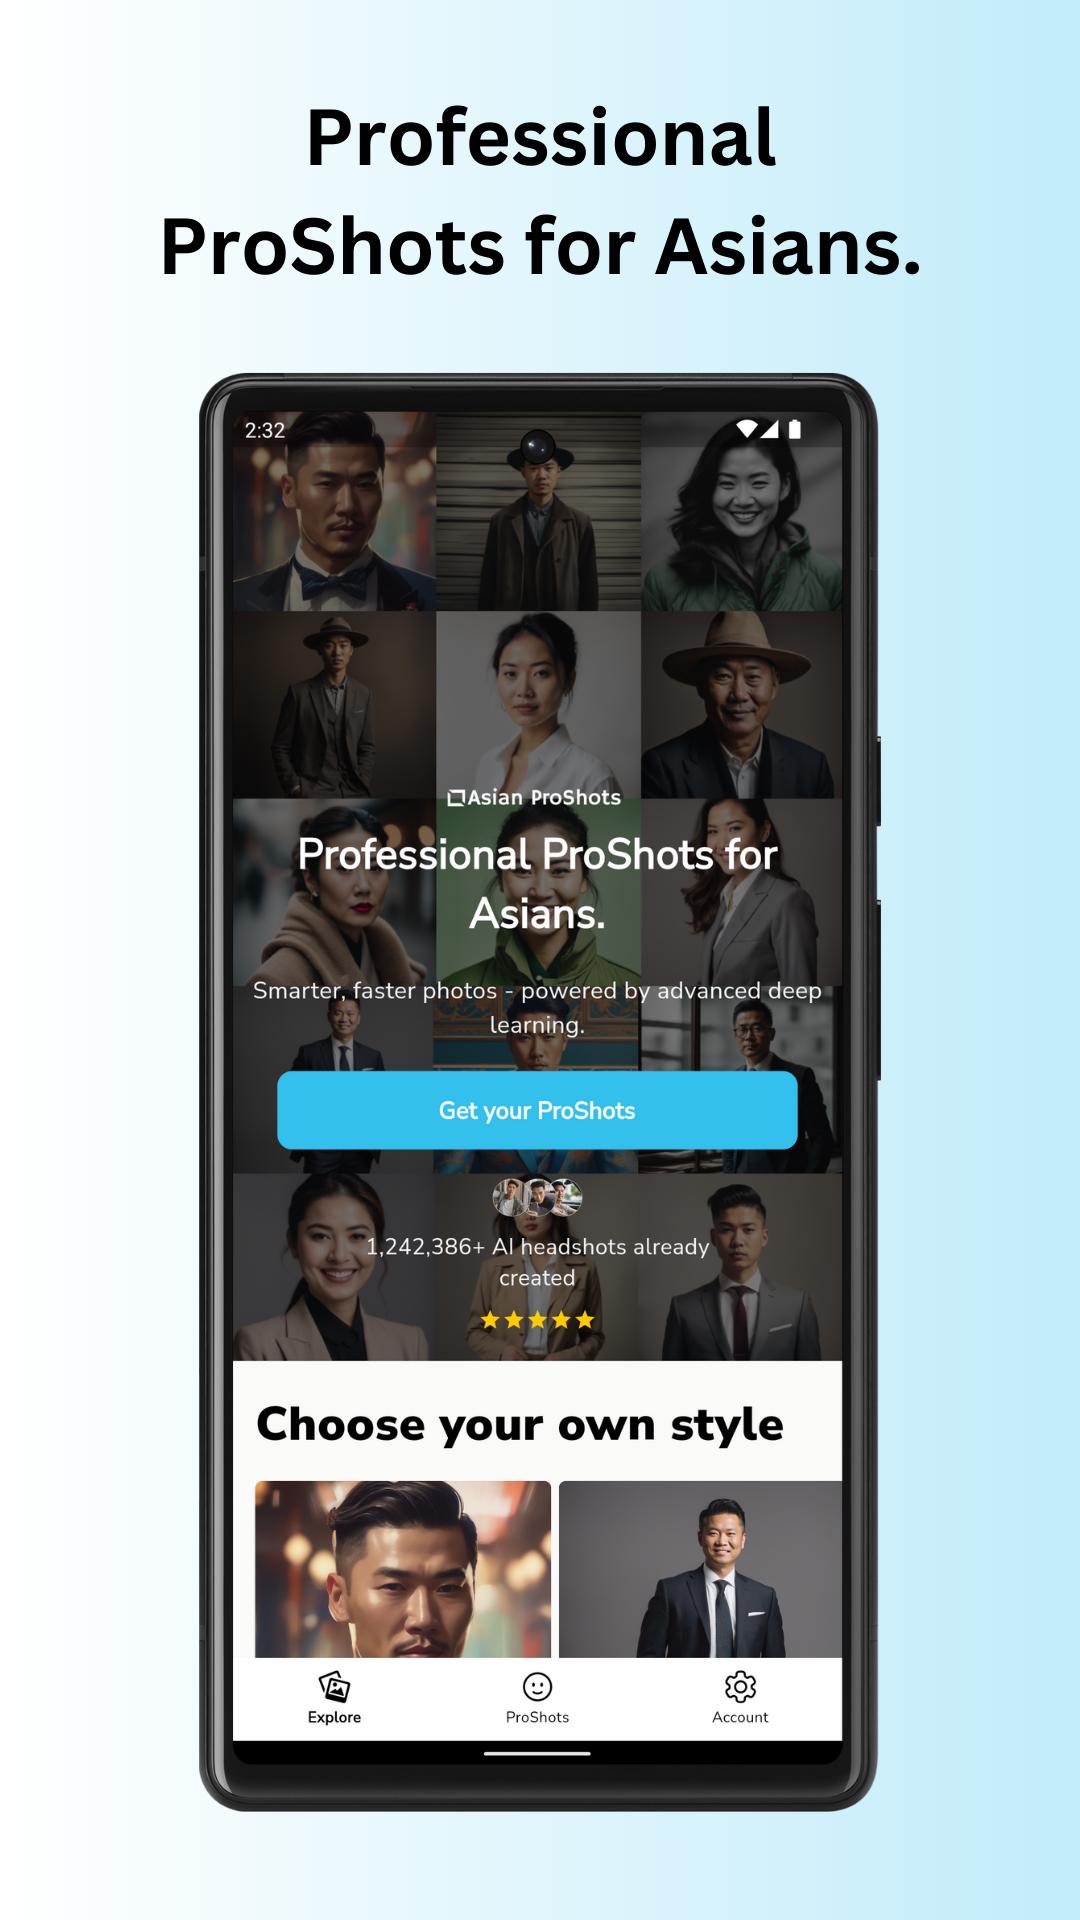Switch to the Account tab label

tap(740, 1717)
